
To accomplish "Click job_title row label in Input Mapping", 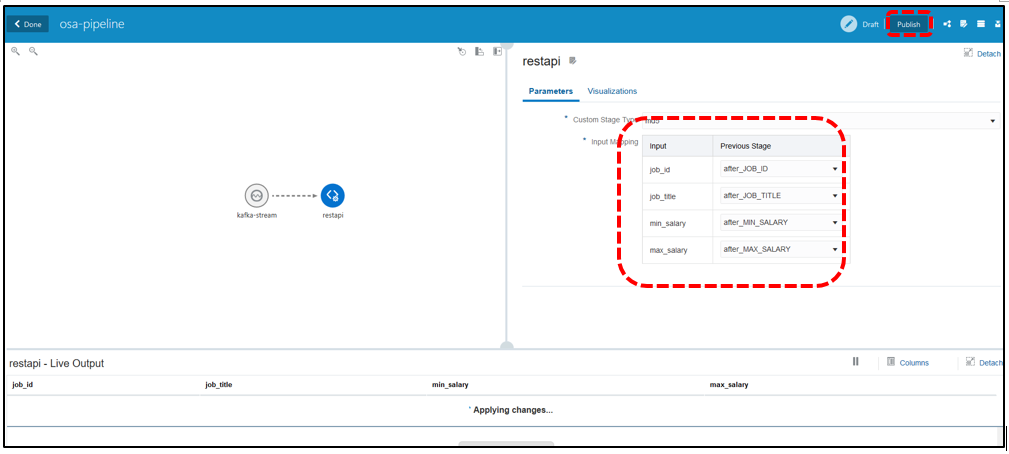I will pos(663,196).
